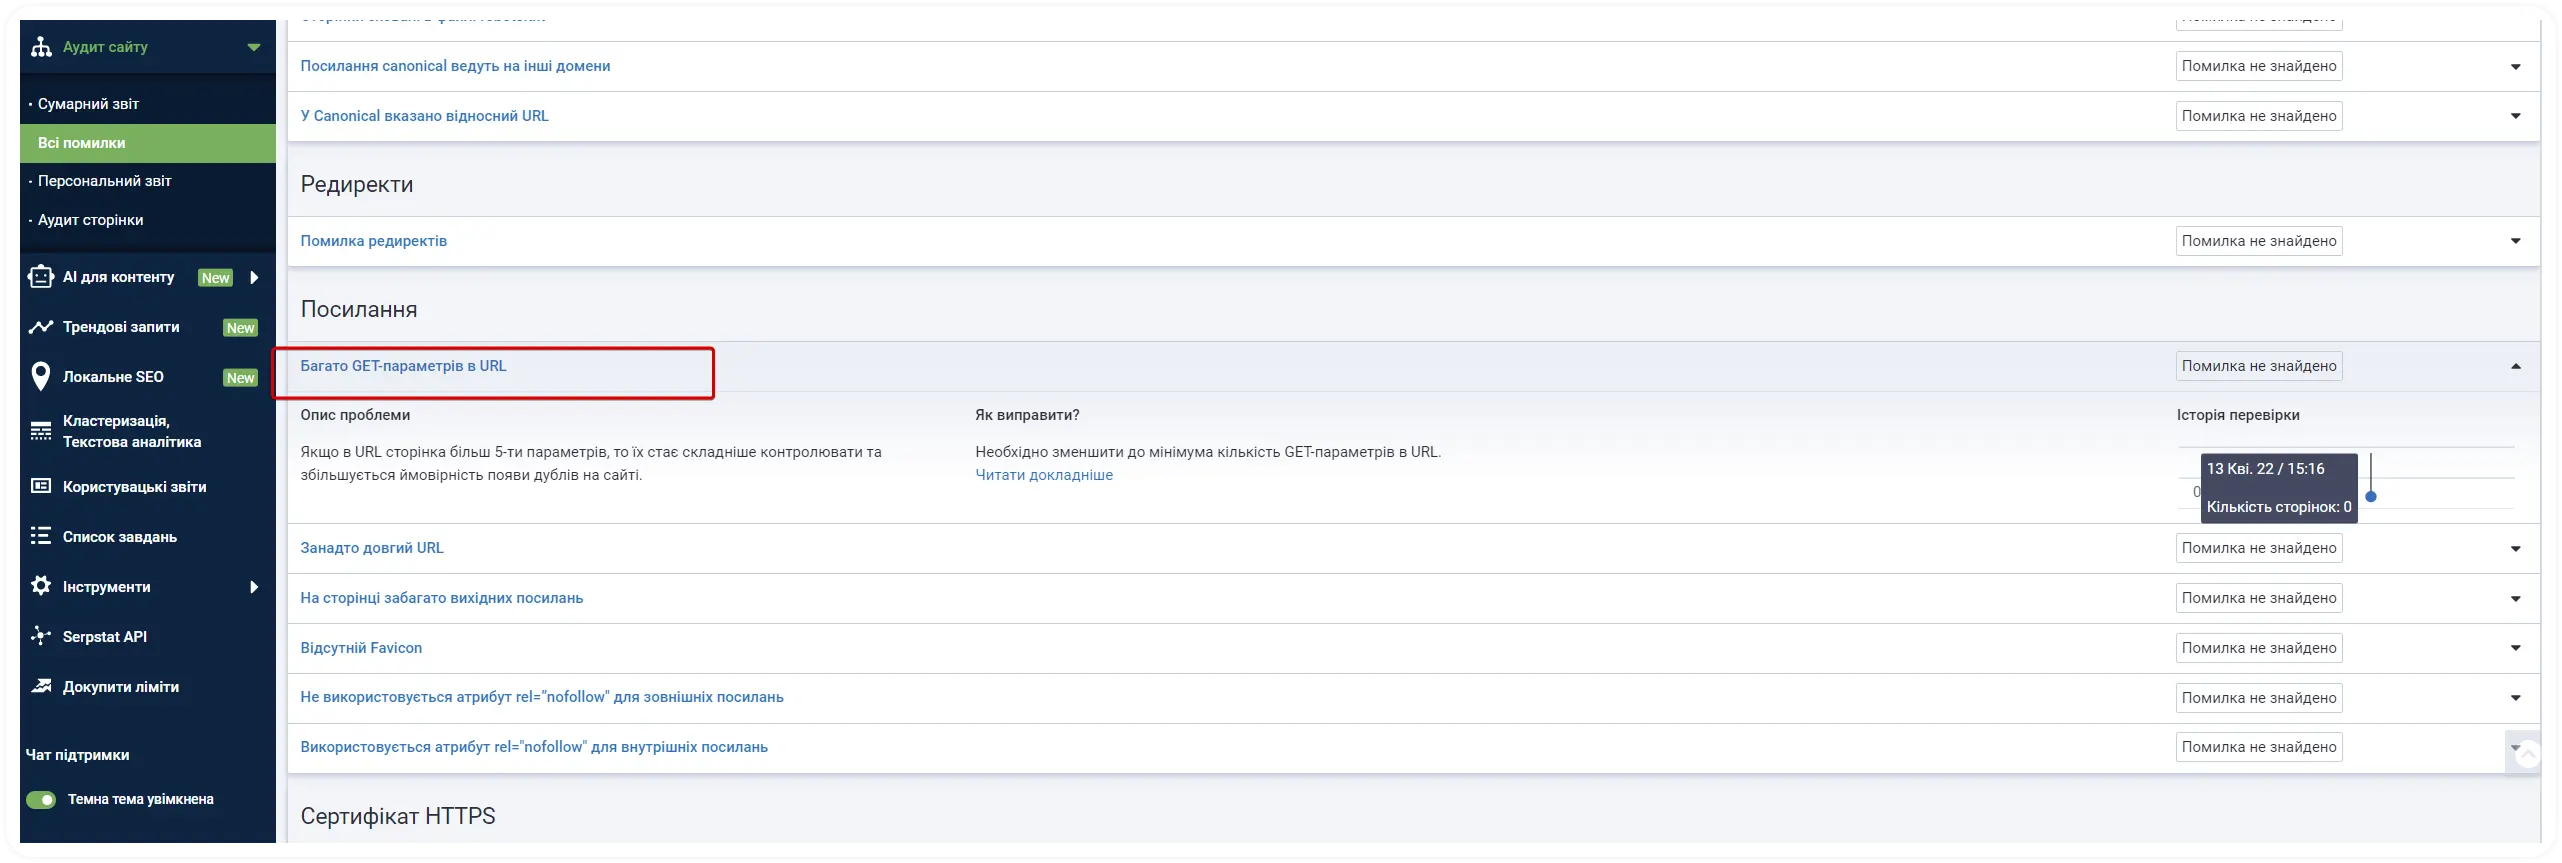This screenshot has height=863, width=2562.
Task: Expand the Інструменти submenu arrow
Action: click(x=254, y=587)
